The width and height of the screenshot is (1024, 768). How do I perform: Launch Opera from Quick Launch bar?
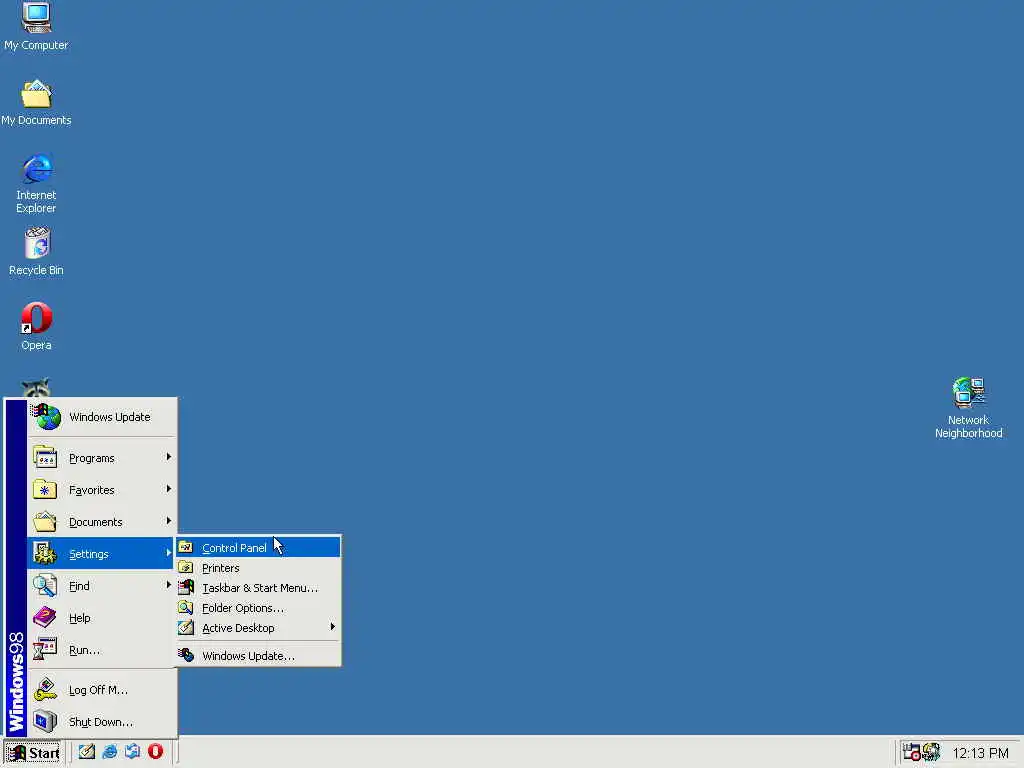[x=155, y=752]
